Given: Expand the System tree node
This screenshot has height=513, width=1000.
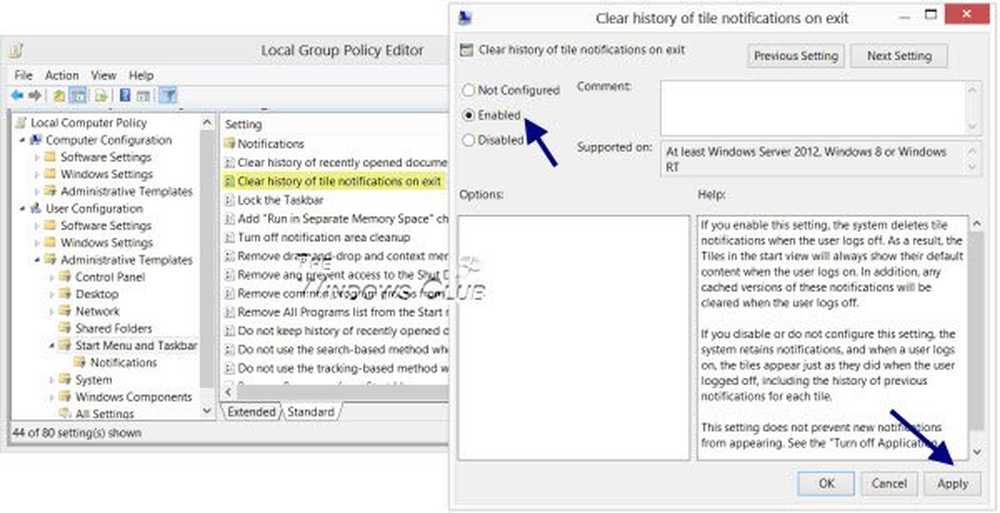Looking at the screenshot, I should [52, 380].
